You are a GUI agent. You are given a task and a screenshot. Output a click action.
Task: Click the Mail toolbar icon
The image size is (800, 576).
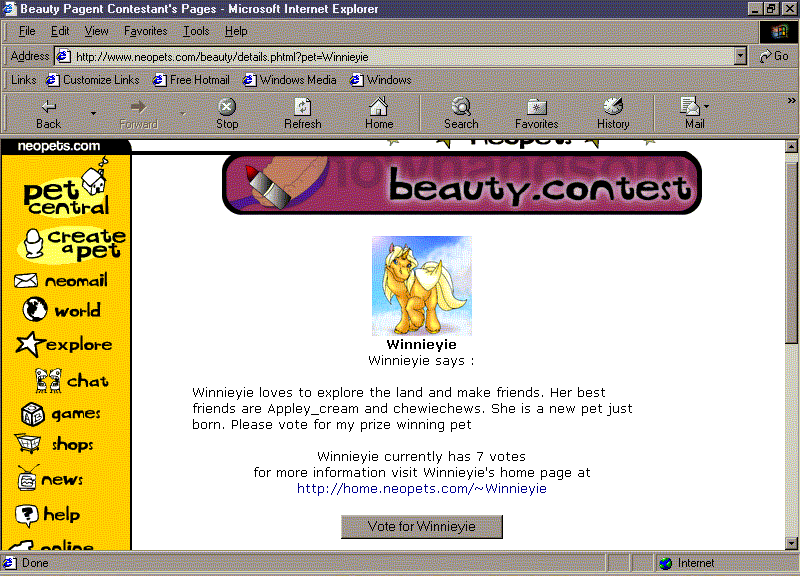[690, 114]
